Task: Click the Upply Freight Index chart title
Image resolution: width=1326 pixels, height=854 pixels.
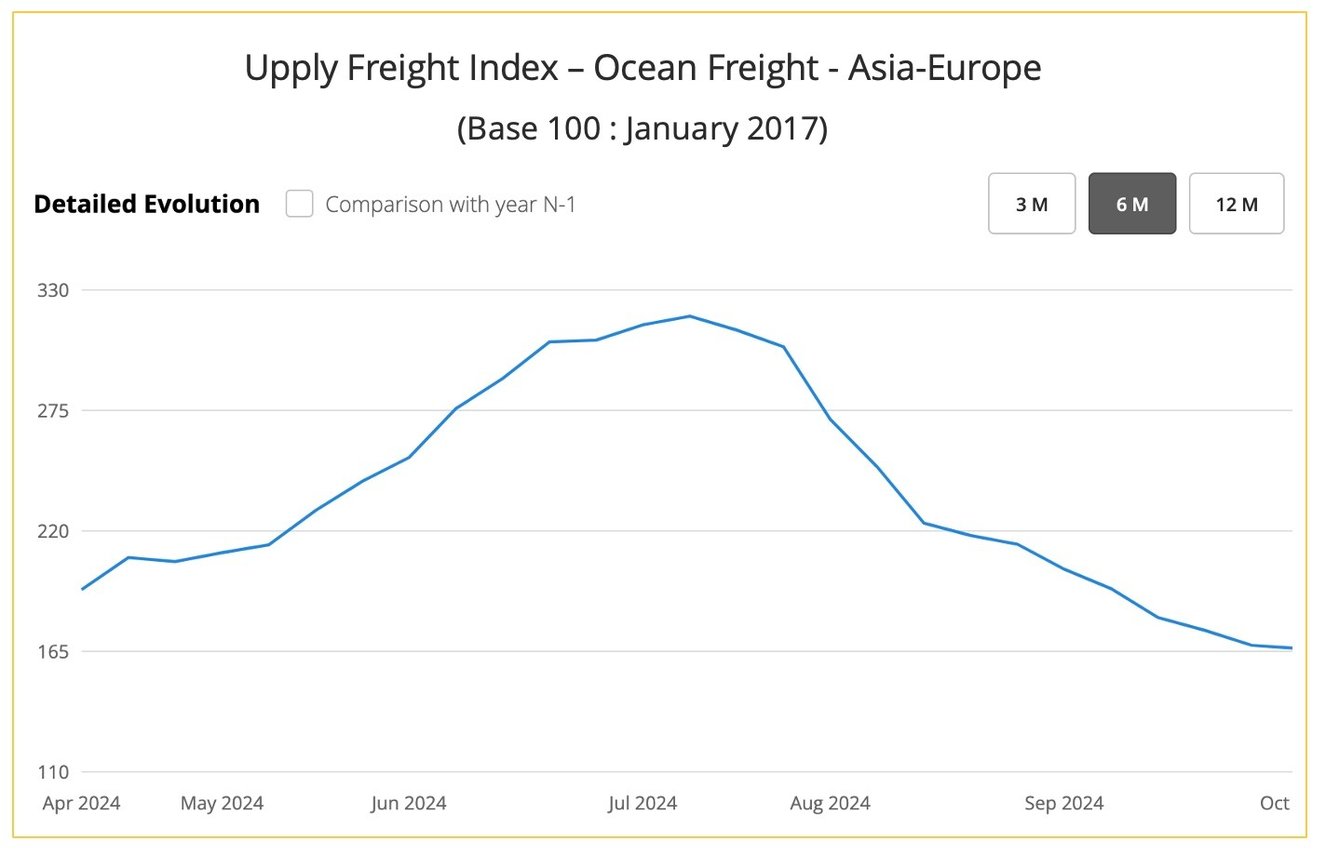Action: coord(642,67)
